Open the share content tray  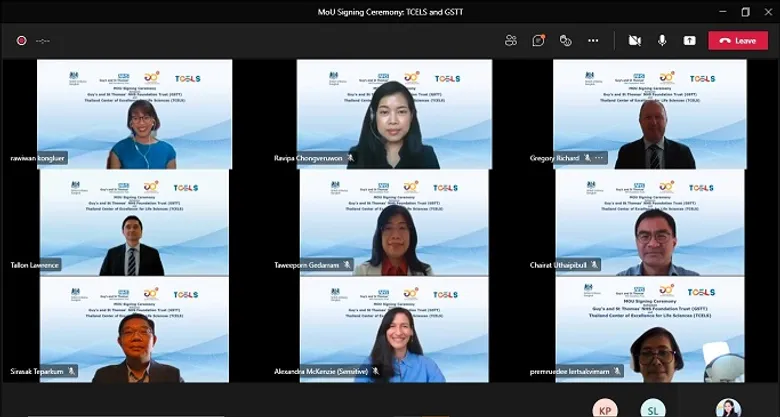[x=689, y=41]
